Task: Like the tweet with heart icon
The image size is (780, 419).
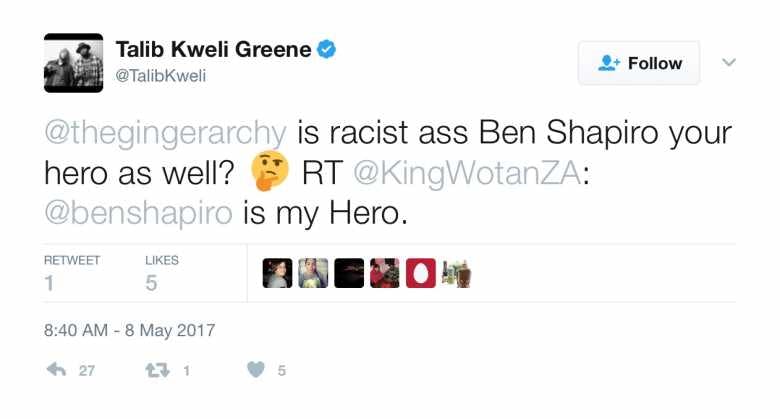Action: click(x=257, y=370)
